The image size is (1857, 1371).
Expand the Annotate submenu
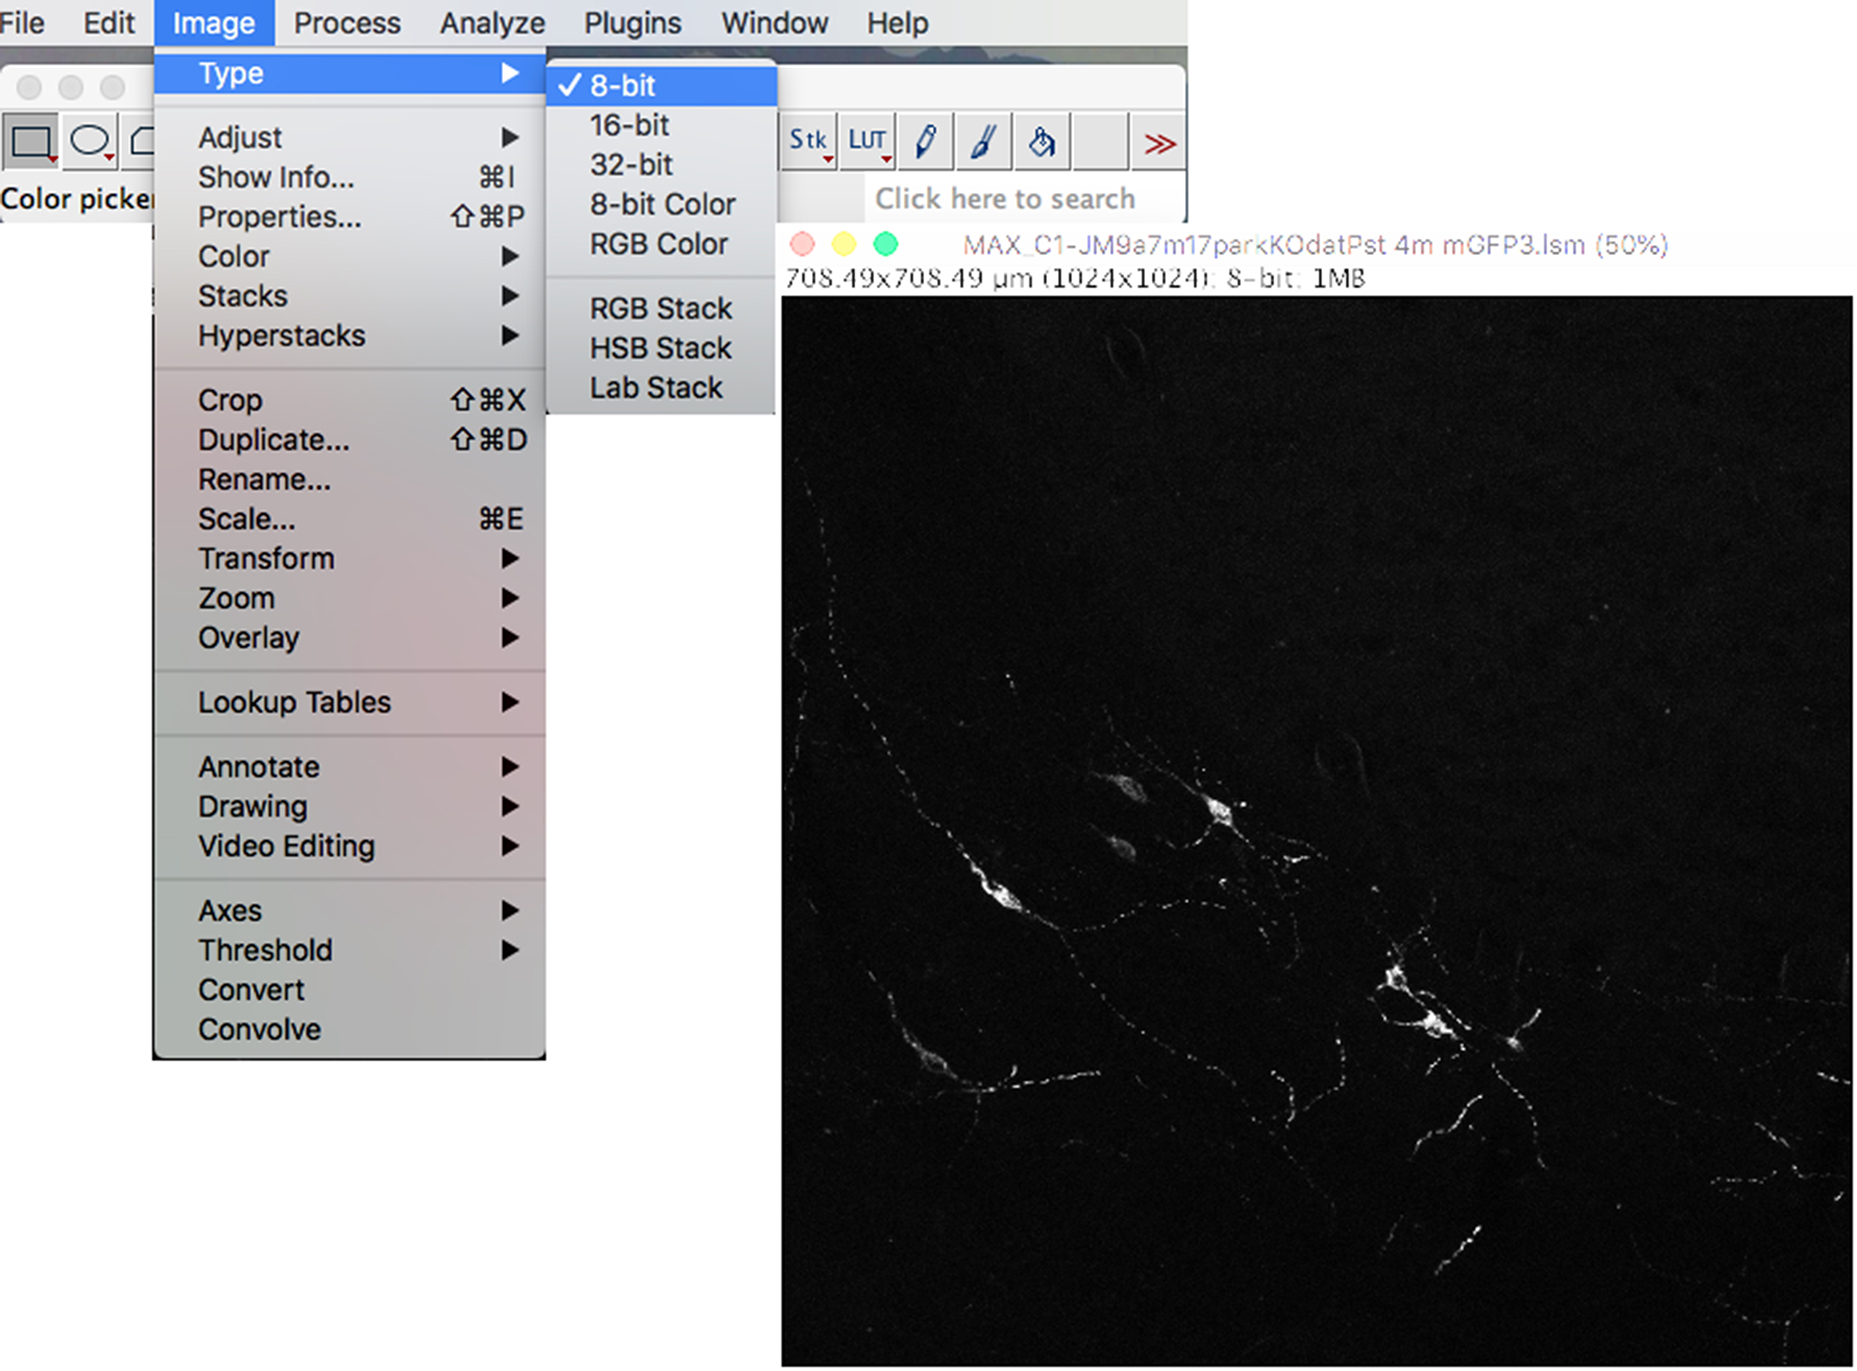[x=350, y=767]
